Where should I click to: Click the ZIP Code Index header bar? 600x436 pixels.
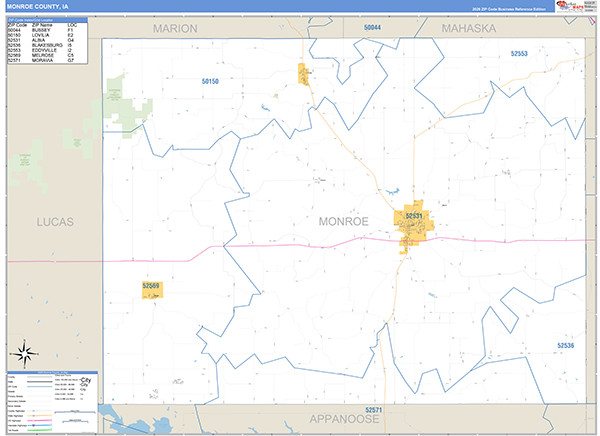point(47,20)
